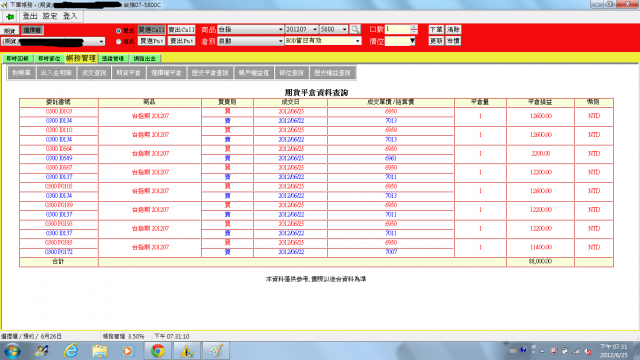Select the 複式 combination-order radio button
This screenshot has height=360, width=640.
point(118,41)
